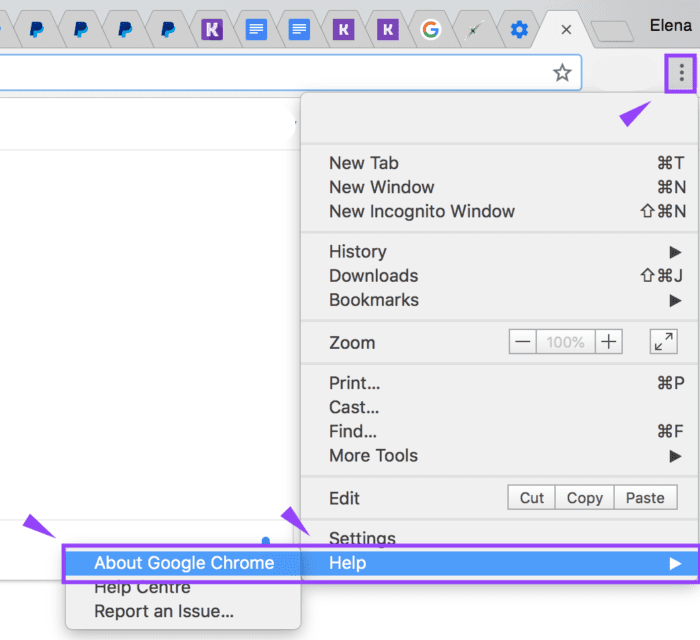Click the Cut button in Edit row
The image size is (700, 640).
tap(531, 498)
